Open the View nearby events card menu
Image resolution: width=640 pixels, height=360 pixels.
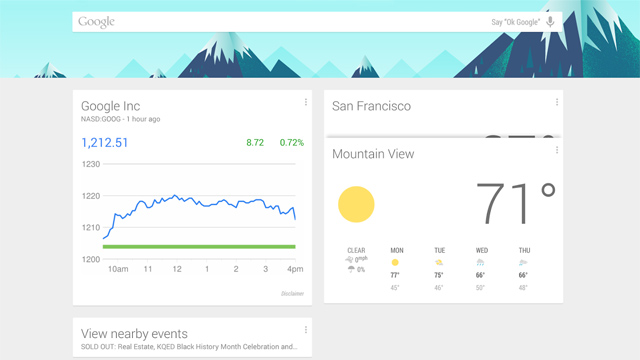pyautogui.click(x=306, y=330)
